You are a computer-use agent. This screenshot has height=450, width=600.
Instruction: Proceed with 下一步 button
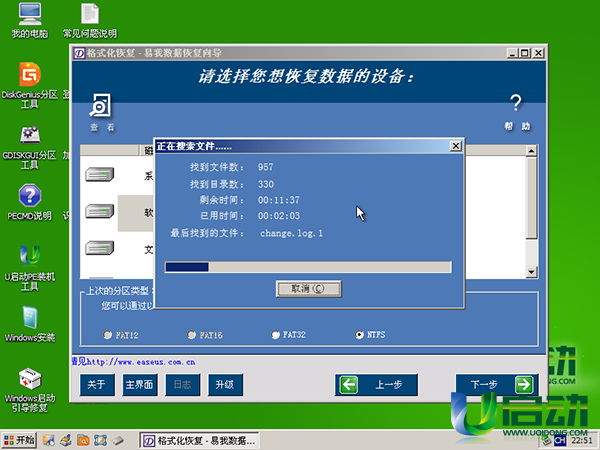[x=497, y=385]
